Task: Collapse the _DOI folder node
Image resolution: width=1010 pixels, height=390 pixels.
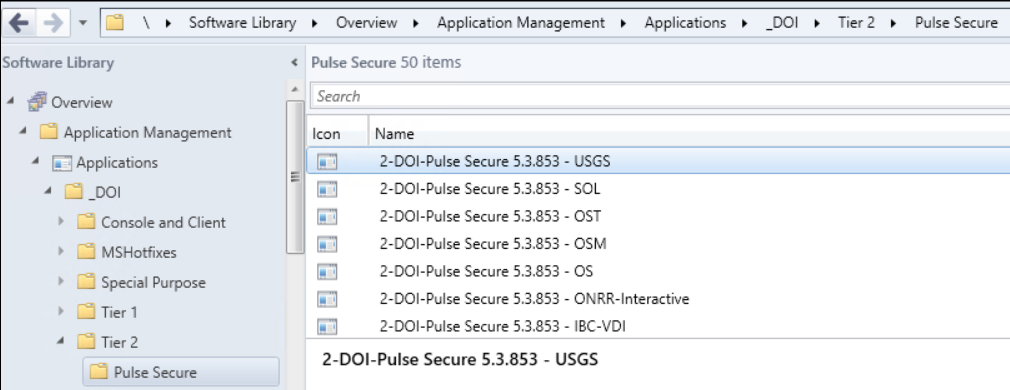Action: [x=49, y=191]
